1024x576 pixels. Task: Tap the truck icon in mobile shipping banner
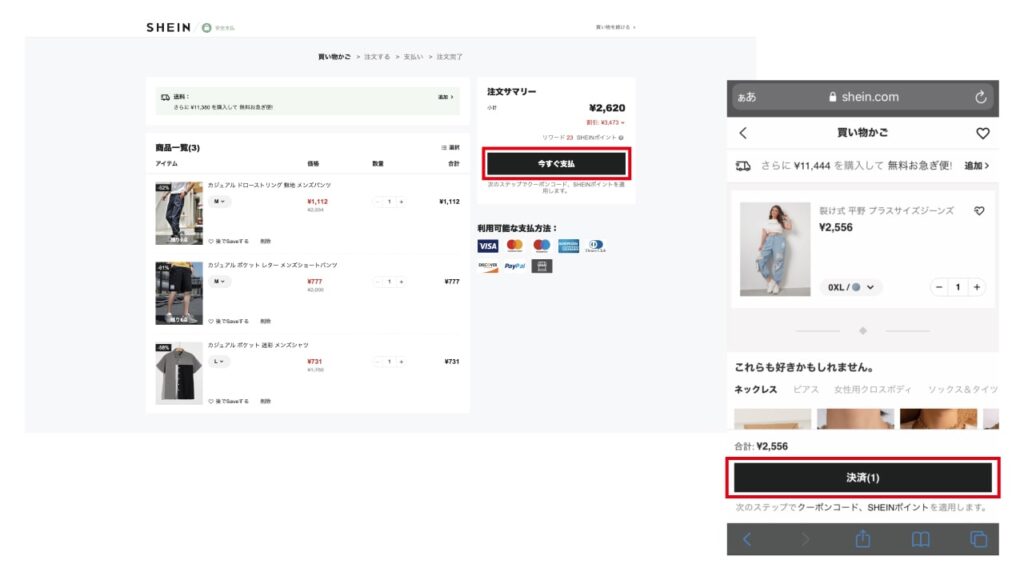pyautogui.click(x=743, y=166)
